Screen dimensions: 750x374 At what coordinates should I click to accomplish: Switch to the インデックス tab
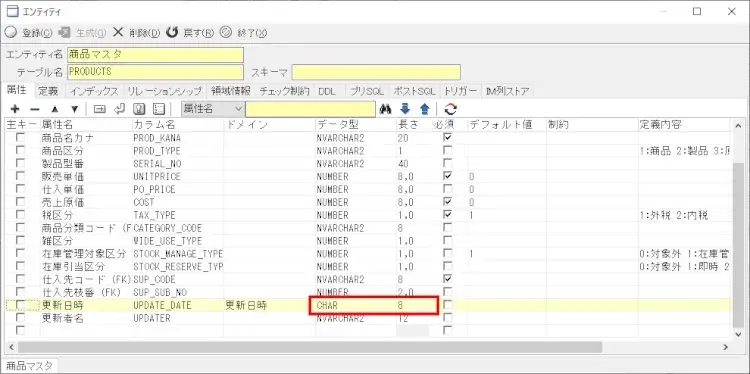tap(93, 90)
